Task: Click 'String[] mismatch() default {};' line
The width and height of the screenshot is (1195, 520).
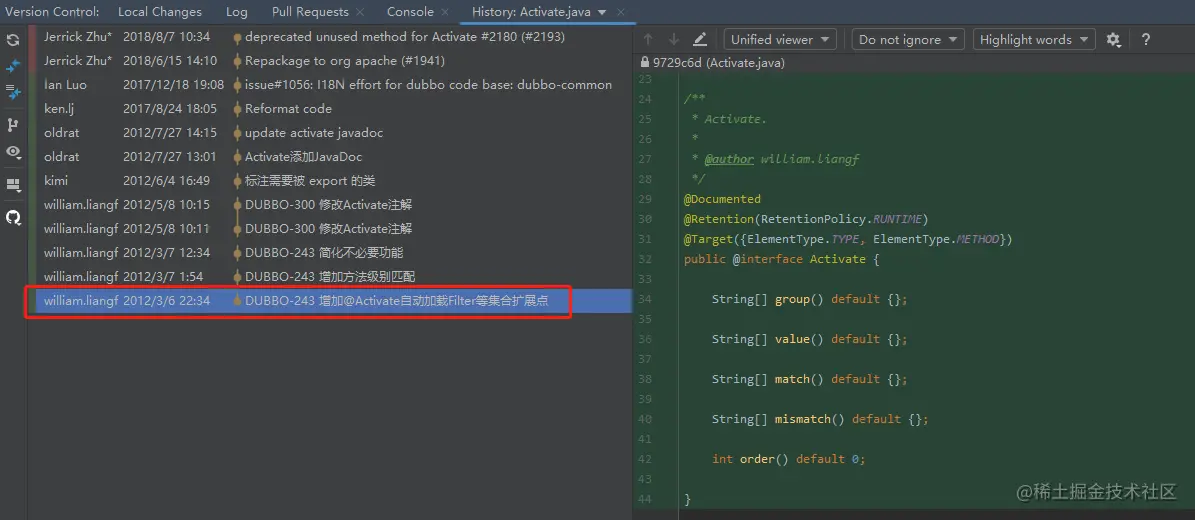Action: [820, 419]
